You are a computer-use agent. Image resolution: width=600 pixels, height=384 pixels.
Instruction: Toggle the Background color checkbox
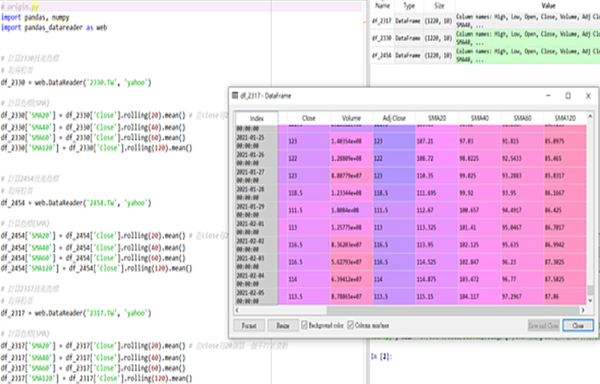(x=304, y=325)
